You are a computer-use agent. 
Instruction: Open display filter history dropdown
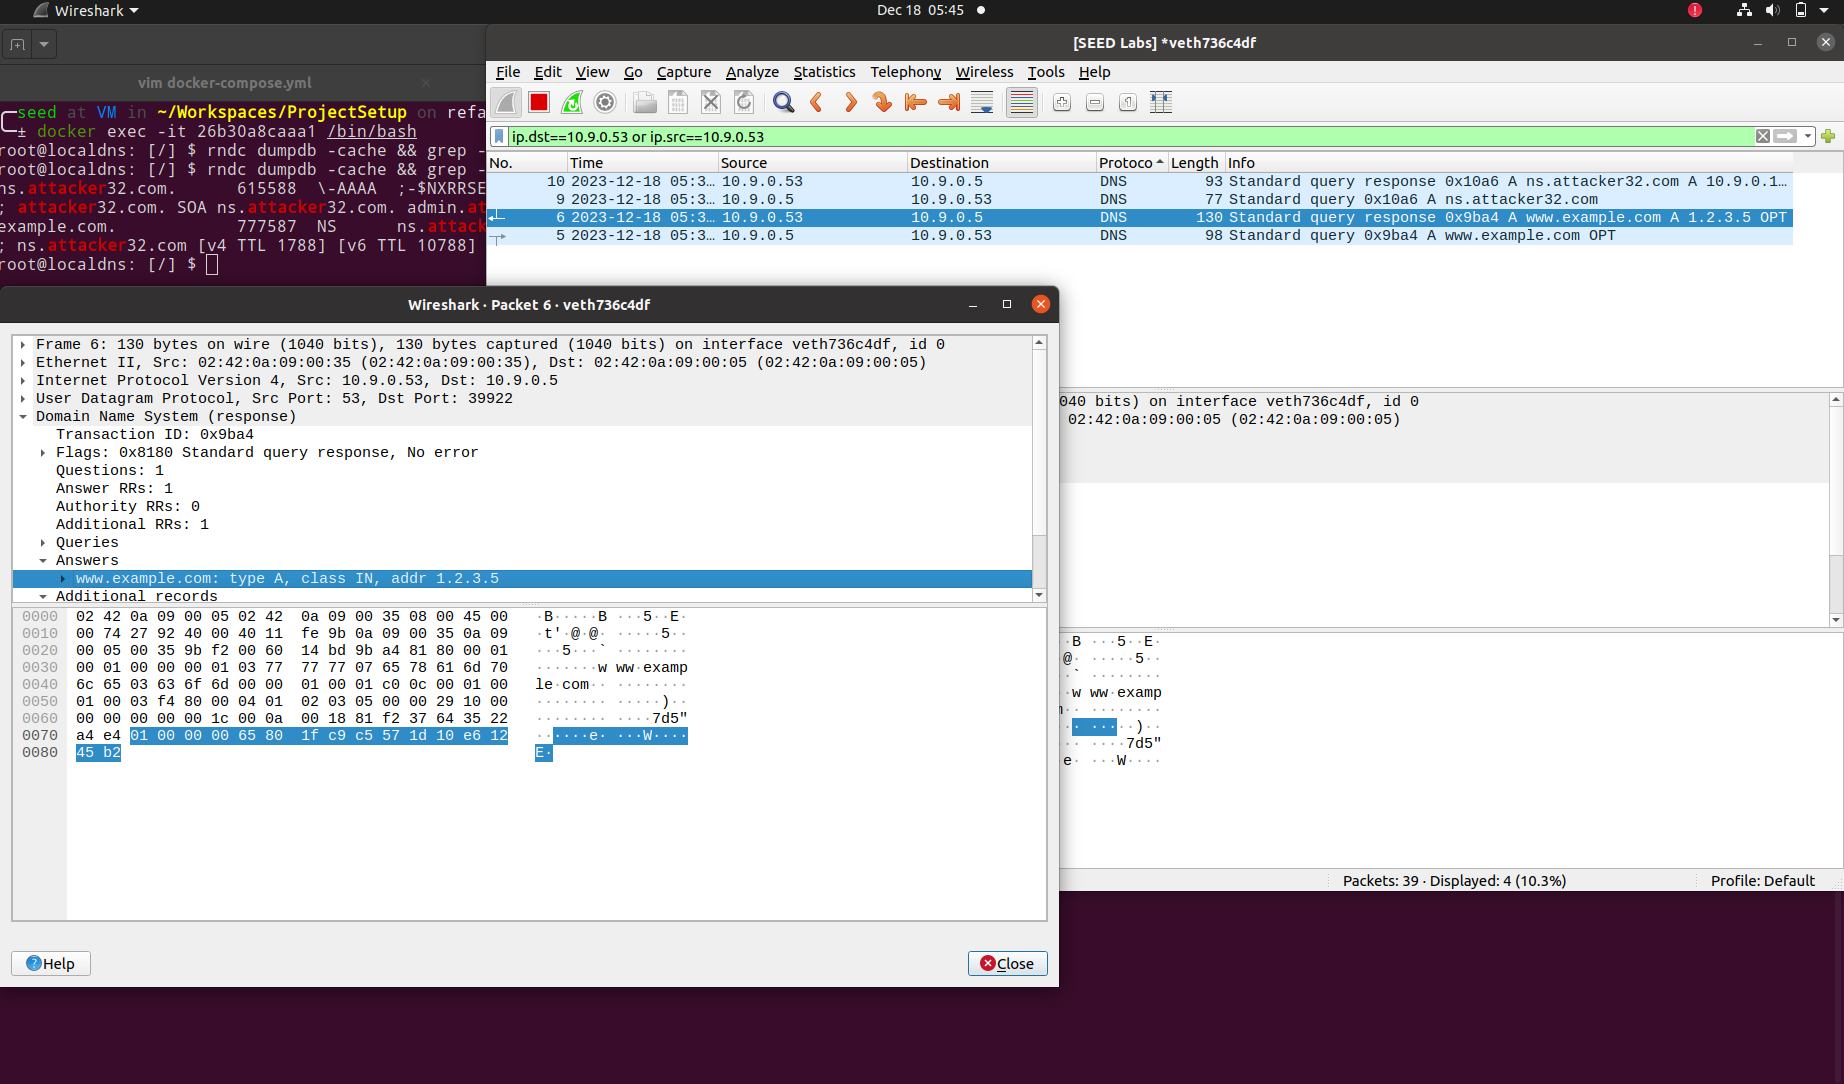point(1808,137)
